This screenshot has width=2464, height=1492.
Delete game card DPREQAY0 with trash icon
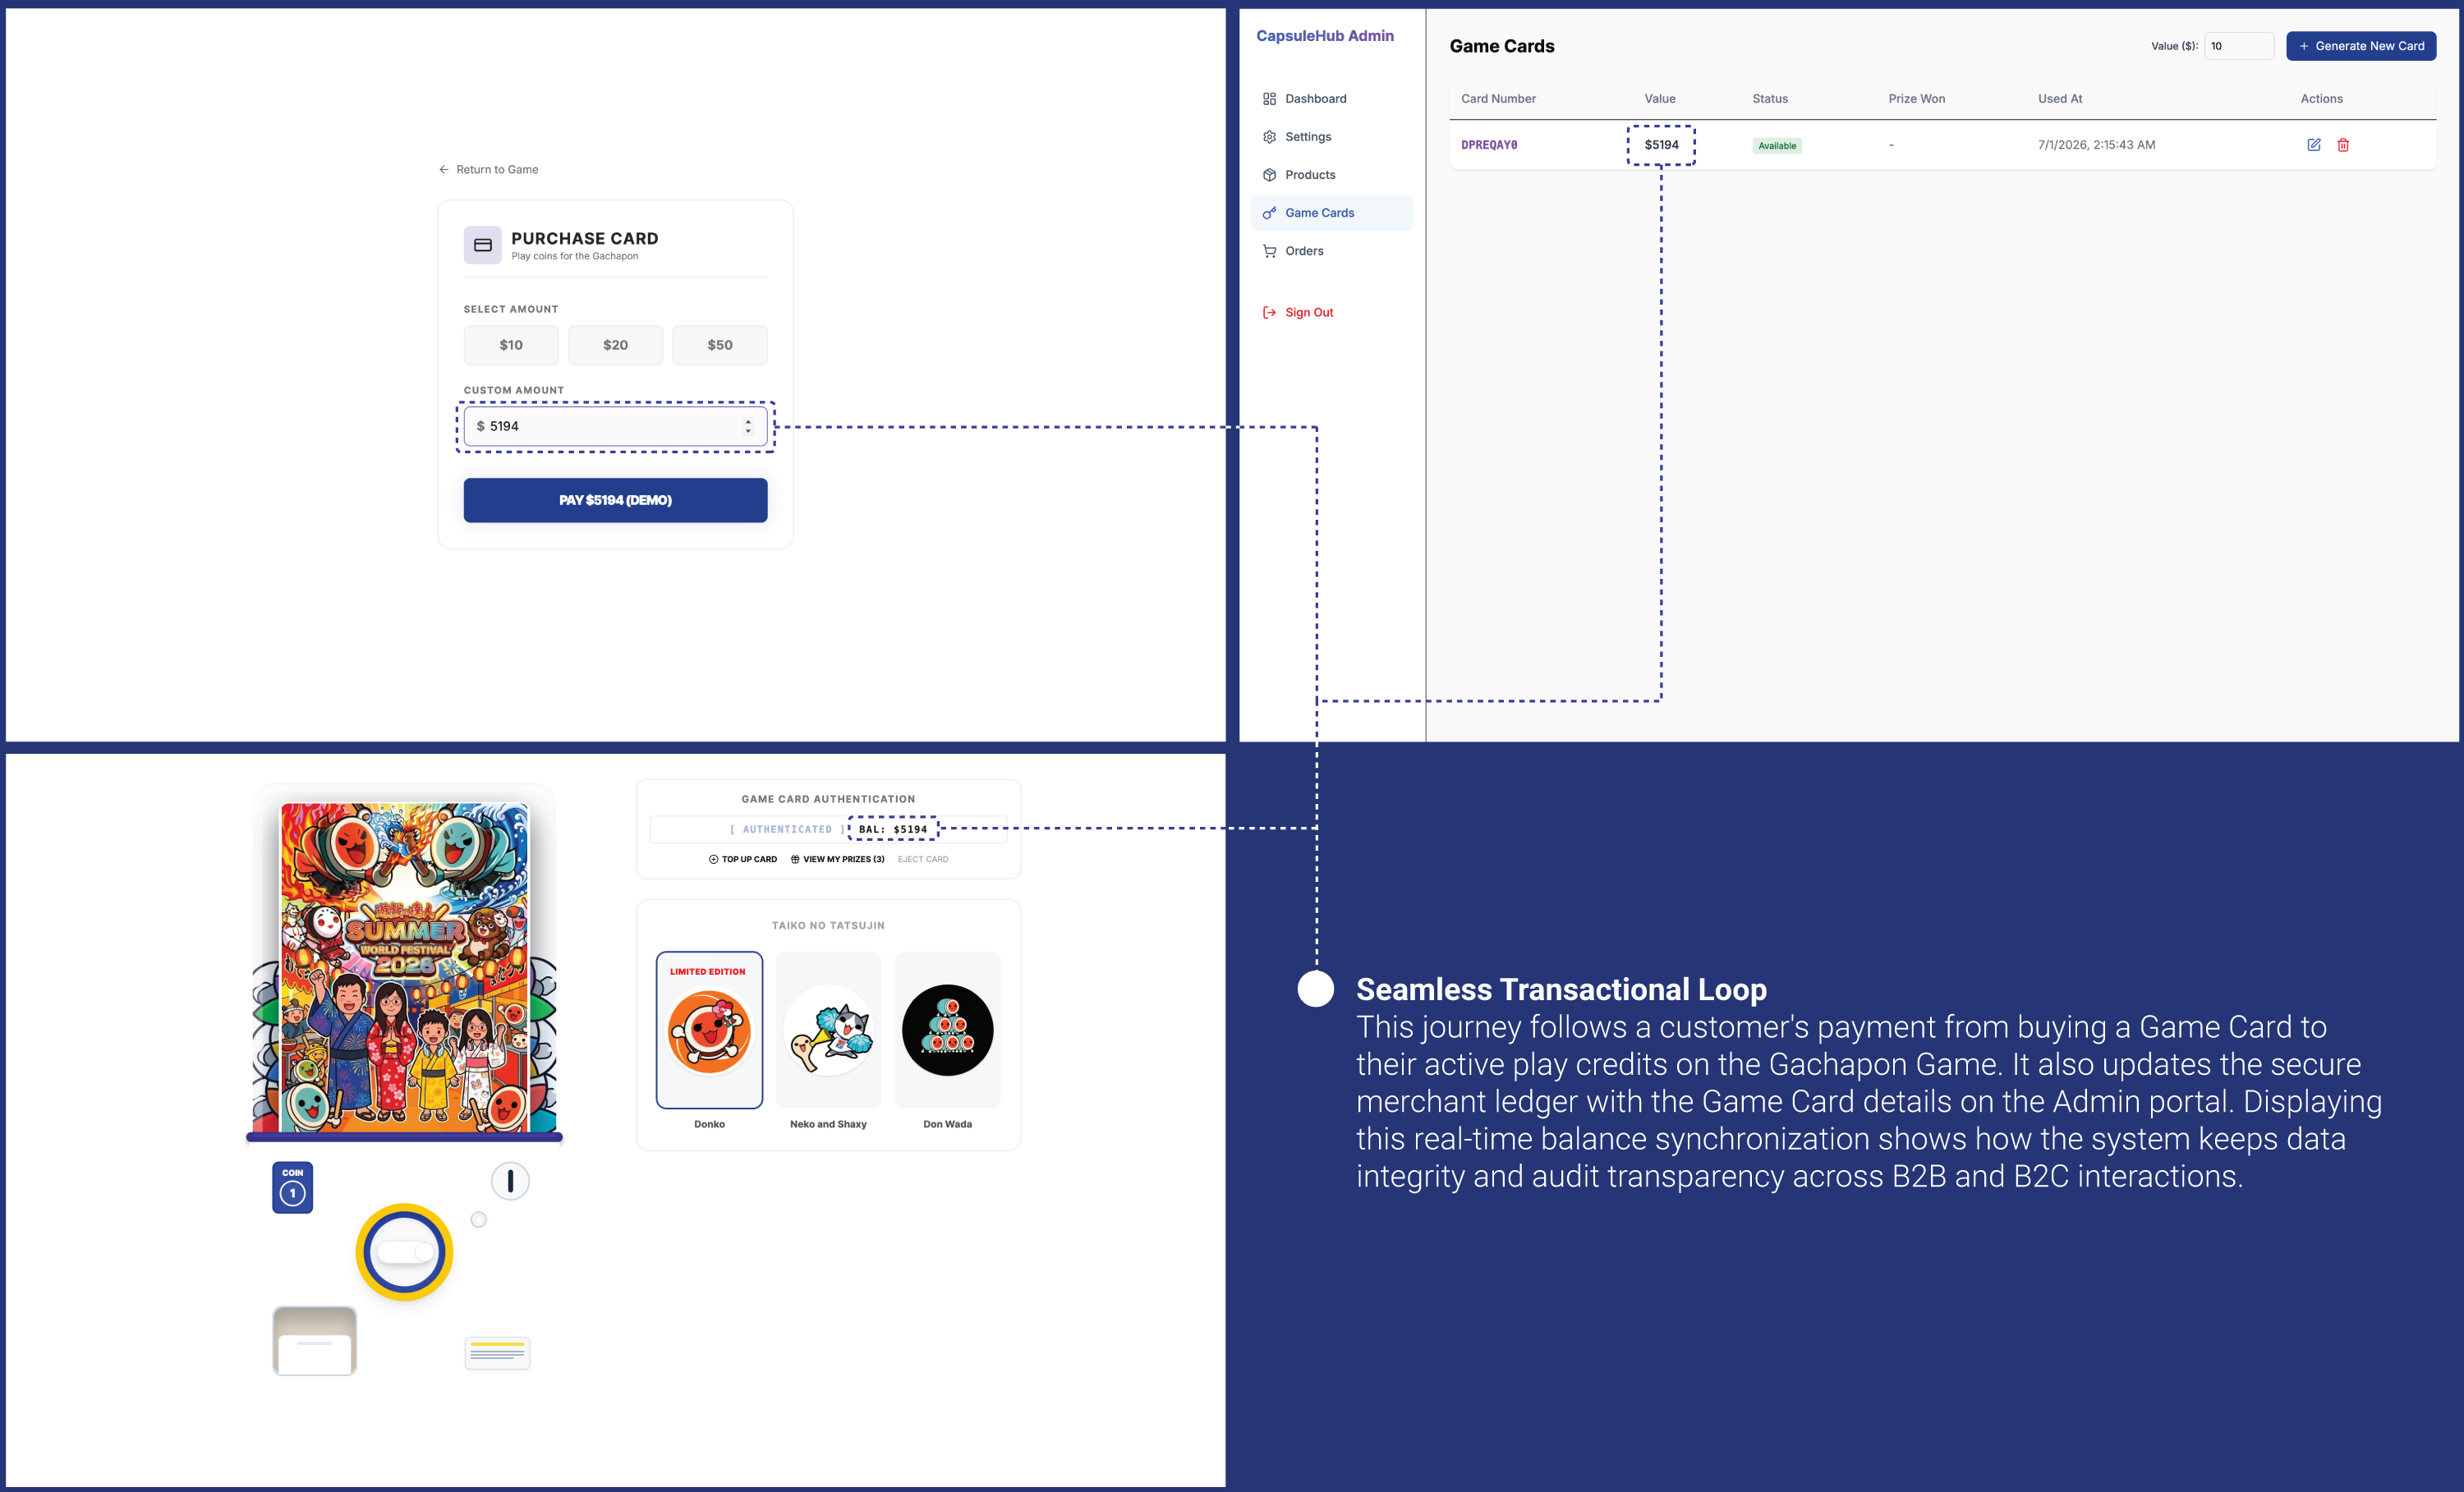(2343, 145)
